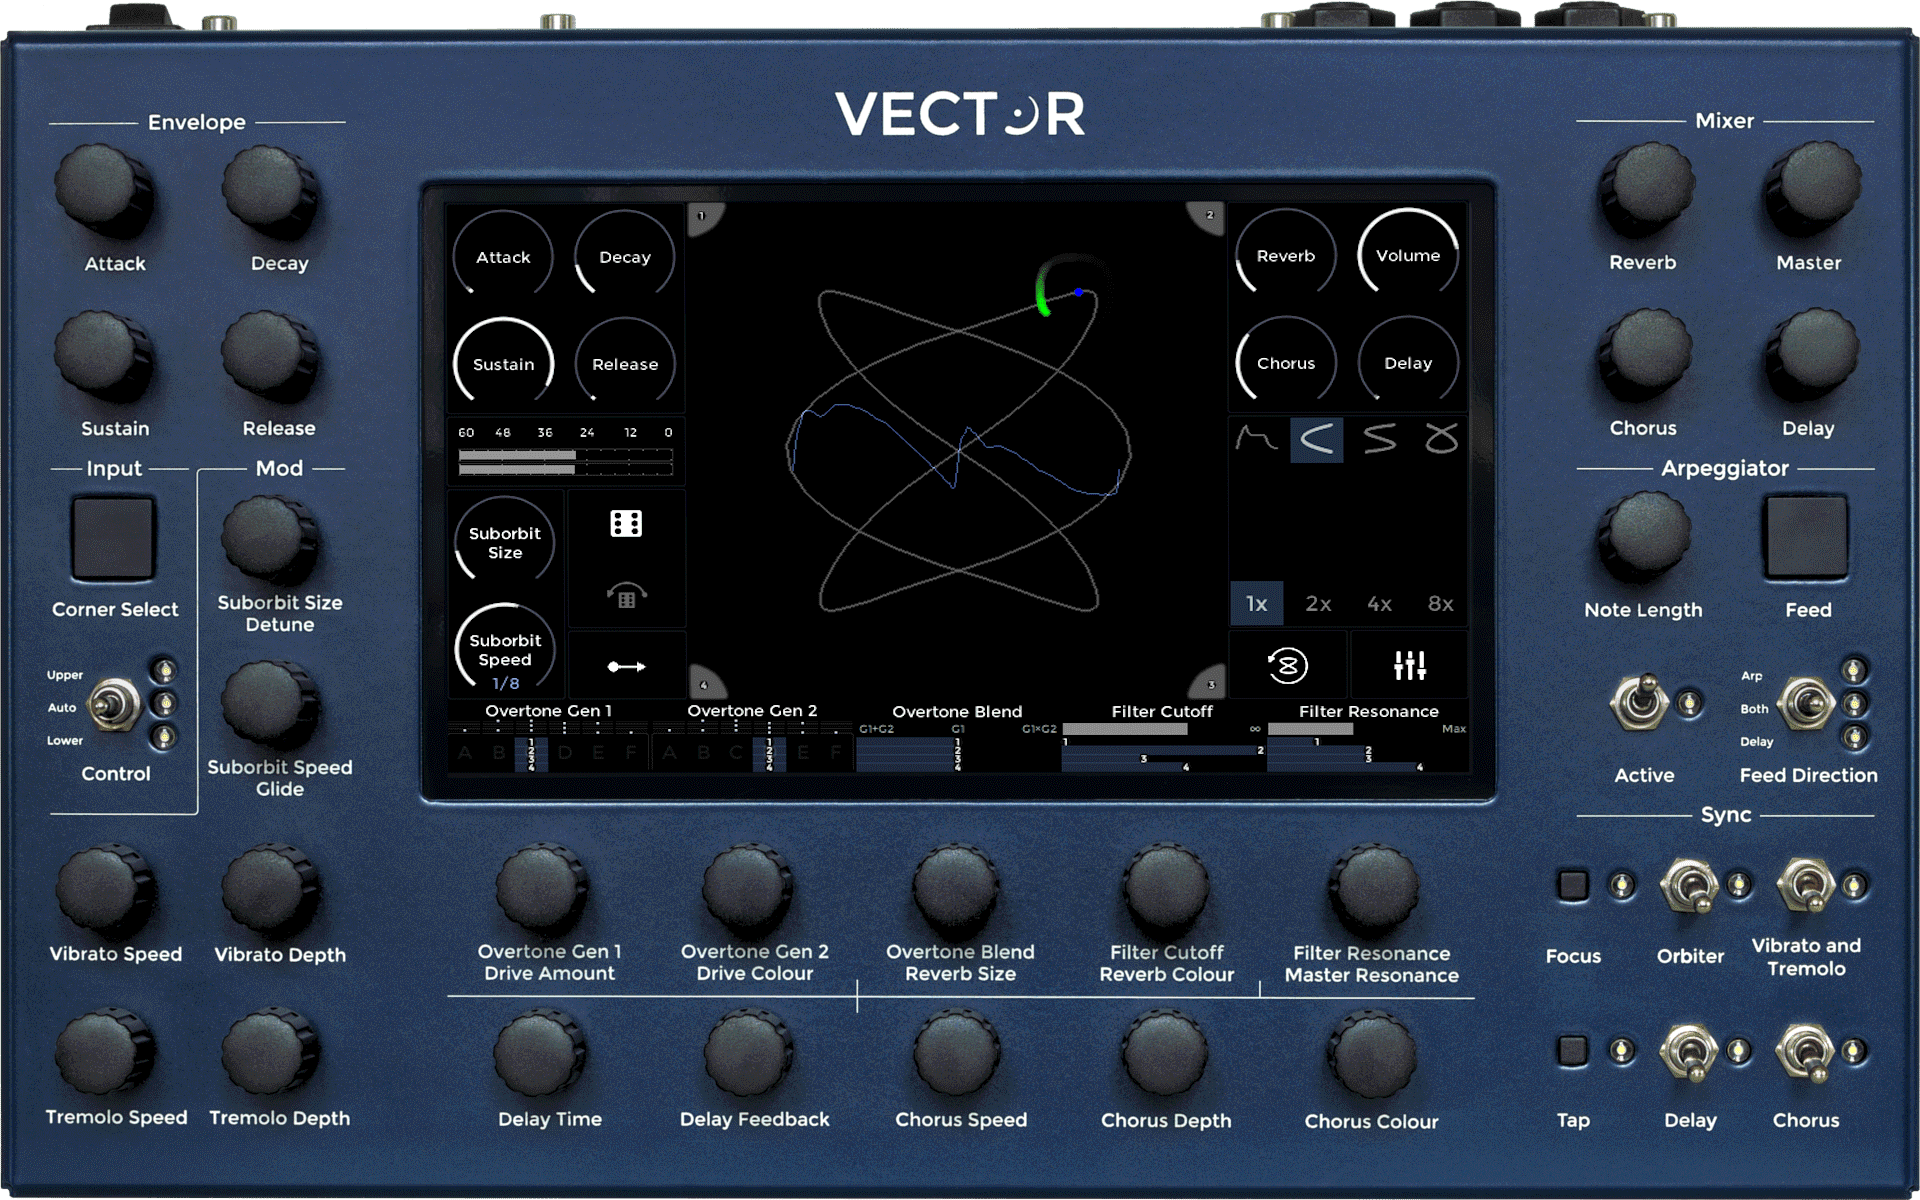Click the highlighted C-curve orbit shape icon

[1317, 438]
